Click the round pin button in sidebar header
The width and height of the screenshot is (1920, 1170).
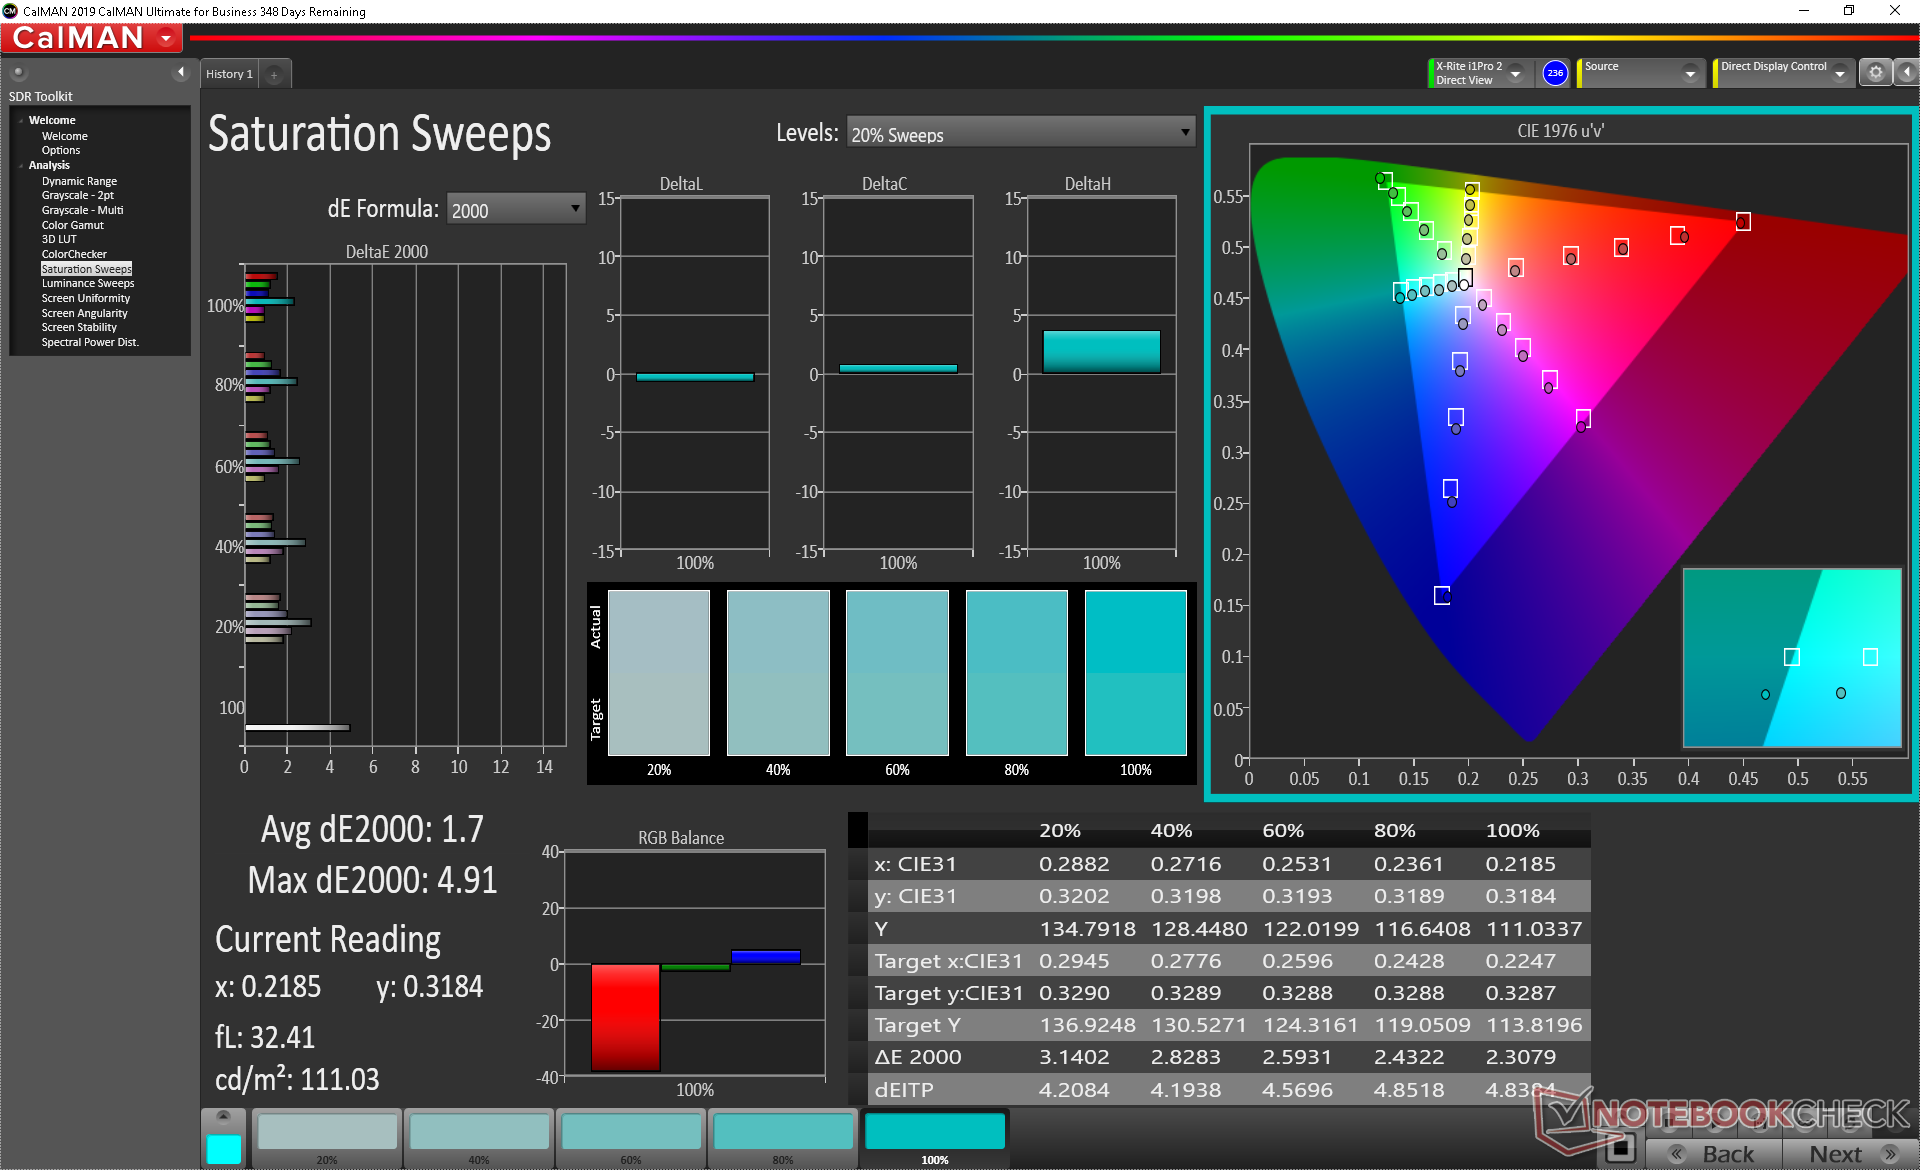pyautogui.click(x=18, y=72)
